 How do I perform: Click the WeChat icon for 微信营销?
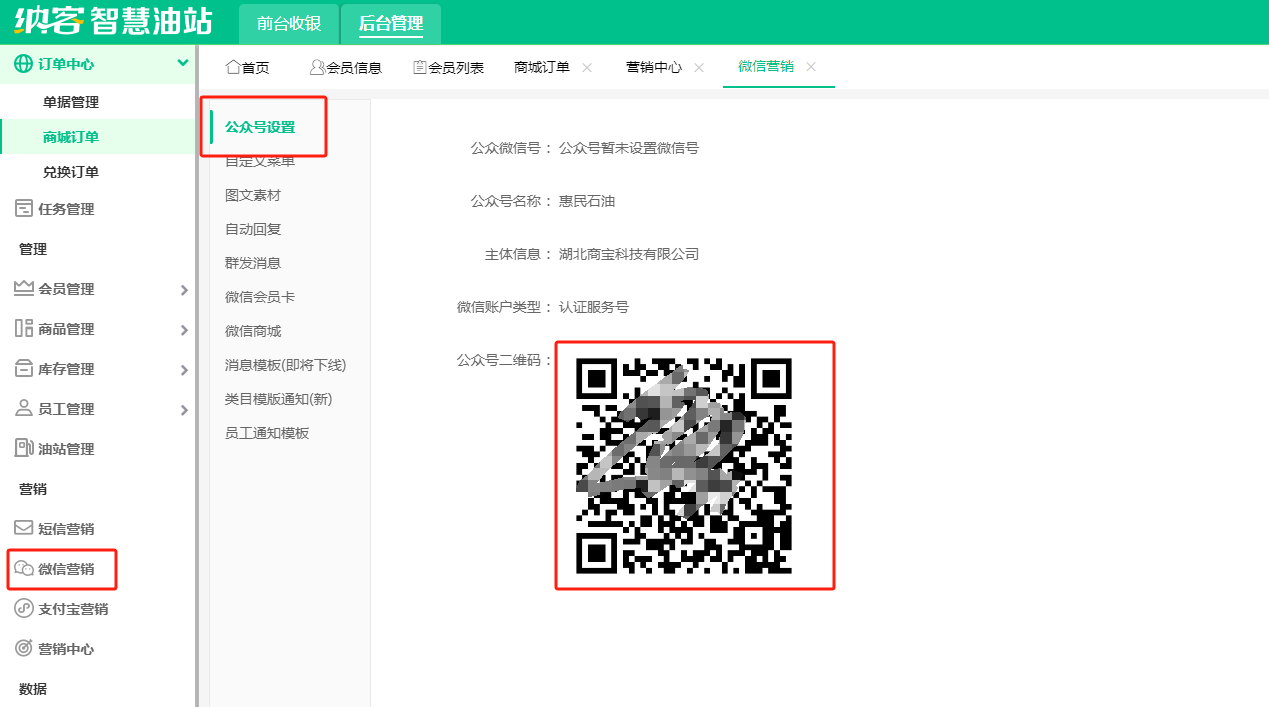[23, 568]
